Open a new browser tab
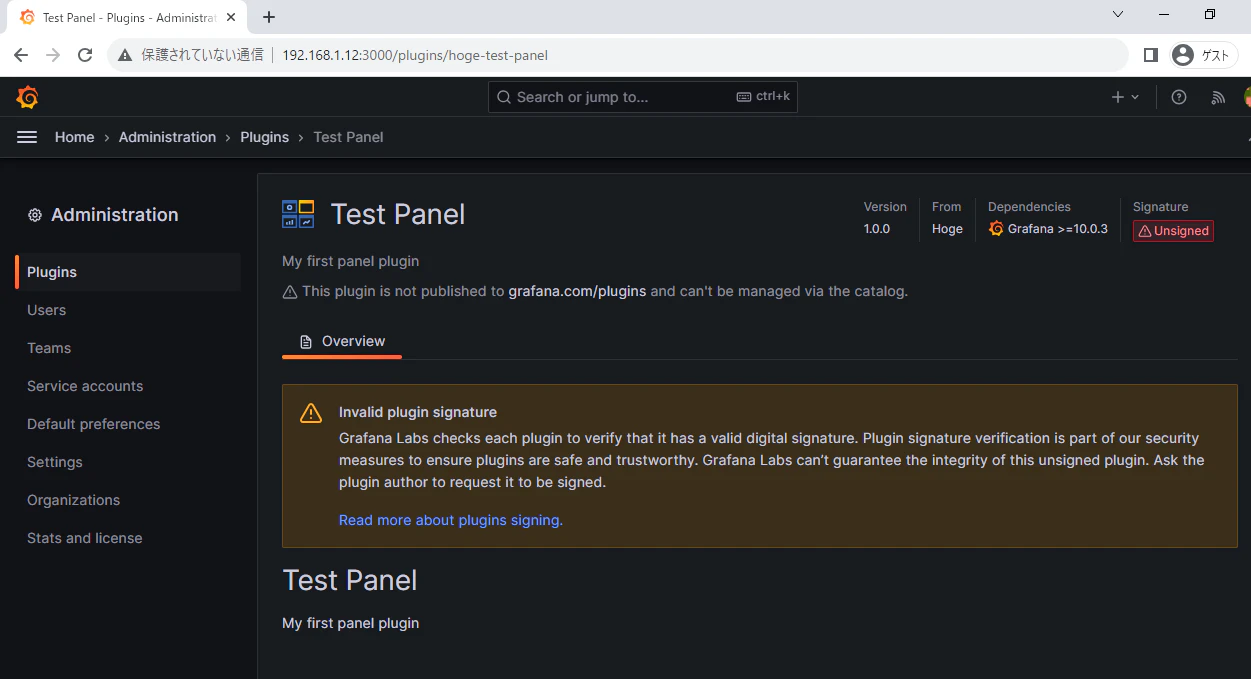The width and height of the screenshot is (1251, 679). coord(269,17)
